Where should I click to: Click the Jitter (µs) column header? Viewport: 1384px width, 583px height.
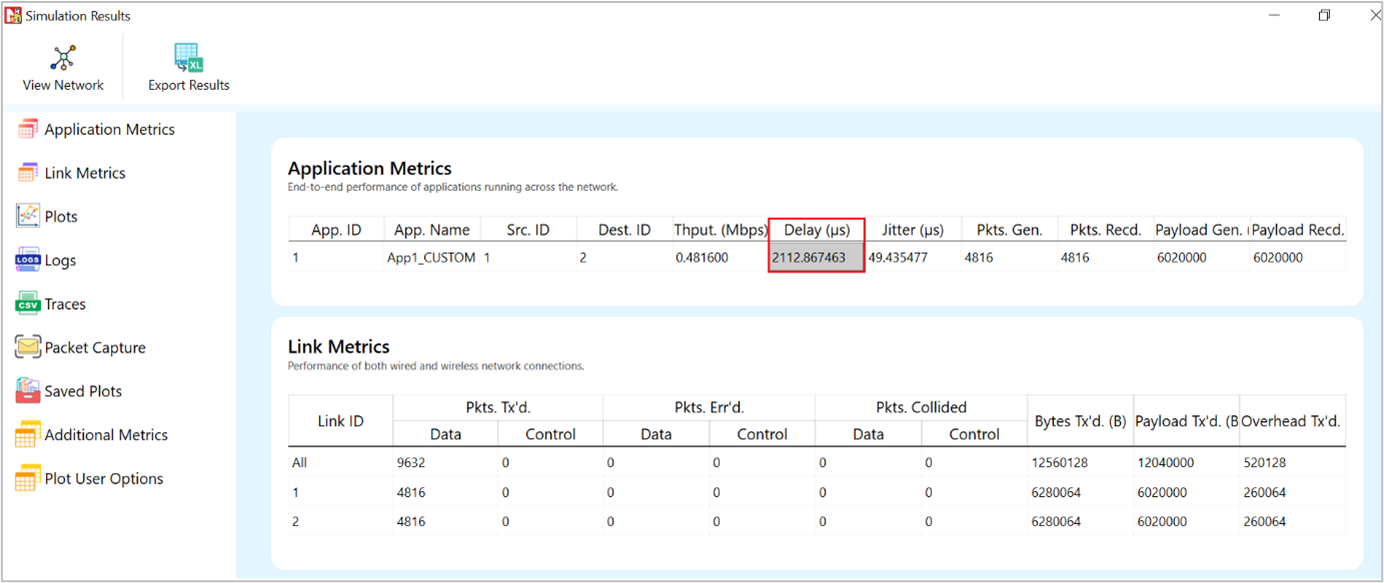[x=912, y=230]
